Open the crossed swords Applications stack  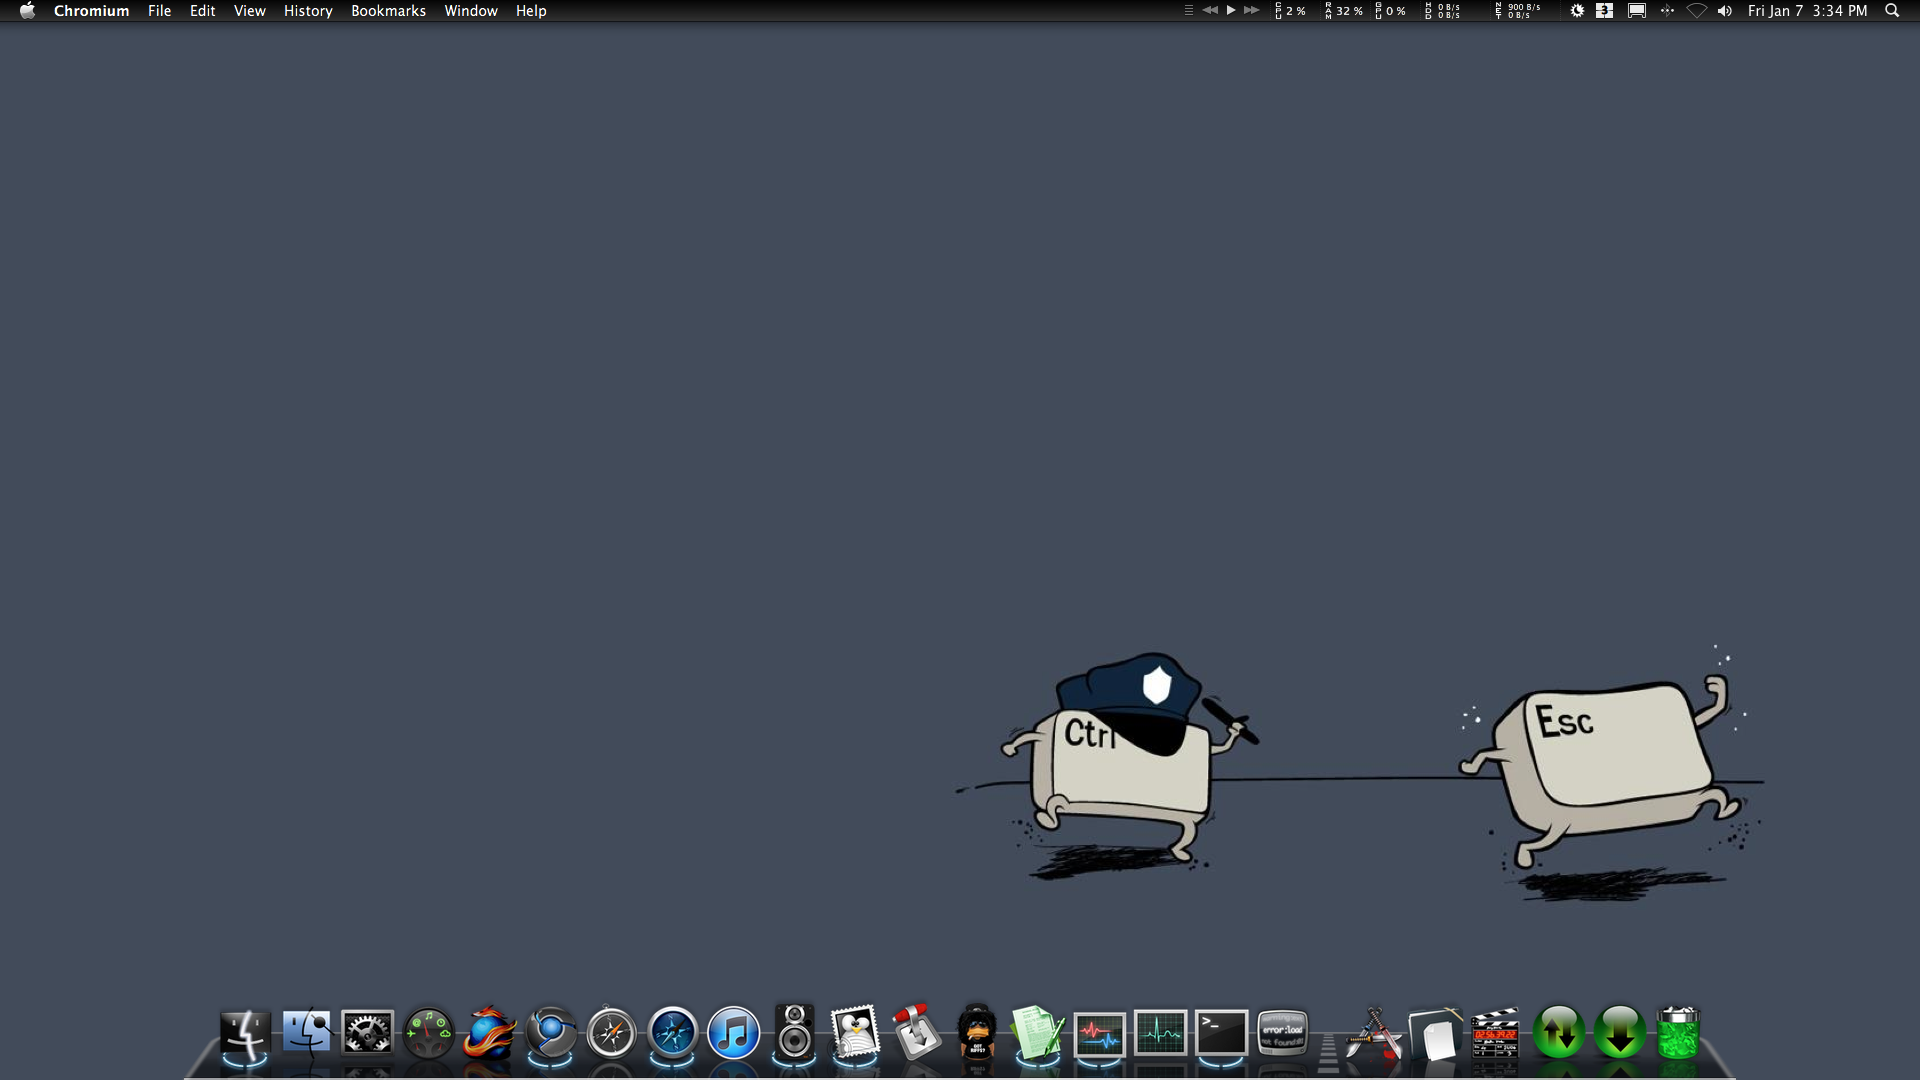point(1374,1033)
